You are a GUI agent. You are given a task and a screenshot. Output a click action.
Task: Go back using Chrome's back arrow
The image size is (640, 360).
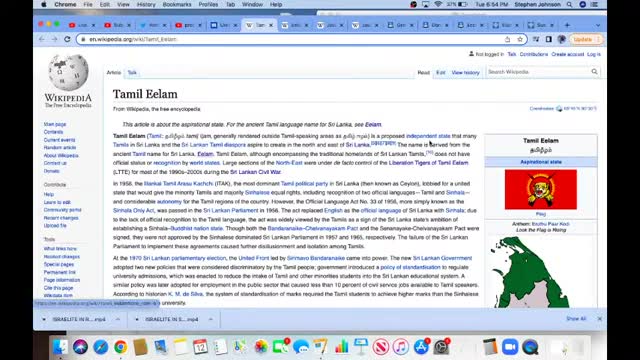[42, 39]
